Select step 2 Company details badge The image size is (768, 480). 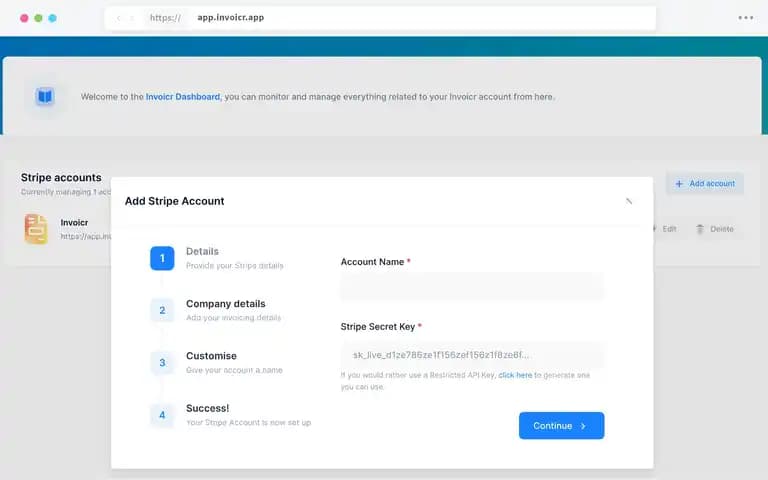[x=162, y=311]
